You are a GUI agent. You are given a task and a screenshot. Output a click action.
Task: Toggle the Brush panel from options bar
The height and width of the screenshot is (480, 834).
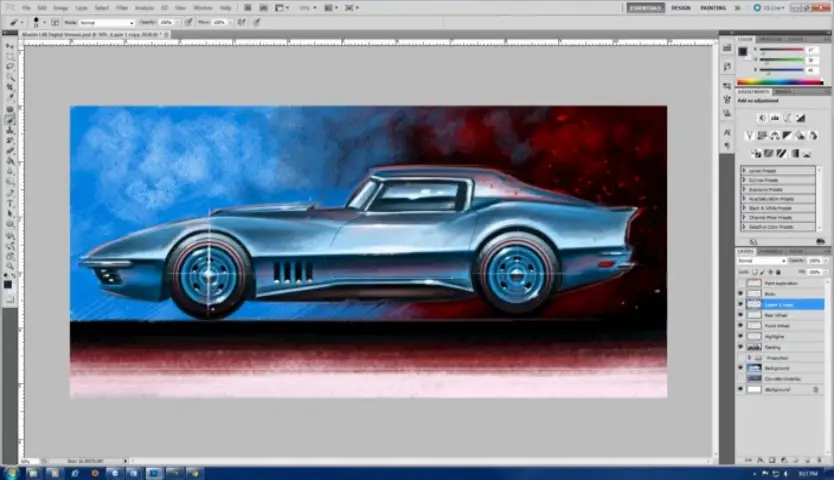[x=55, y=22]
